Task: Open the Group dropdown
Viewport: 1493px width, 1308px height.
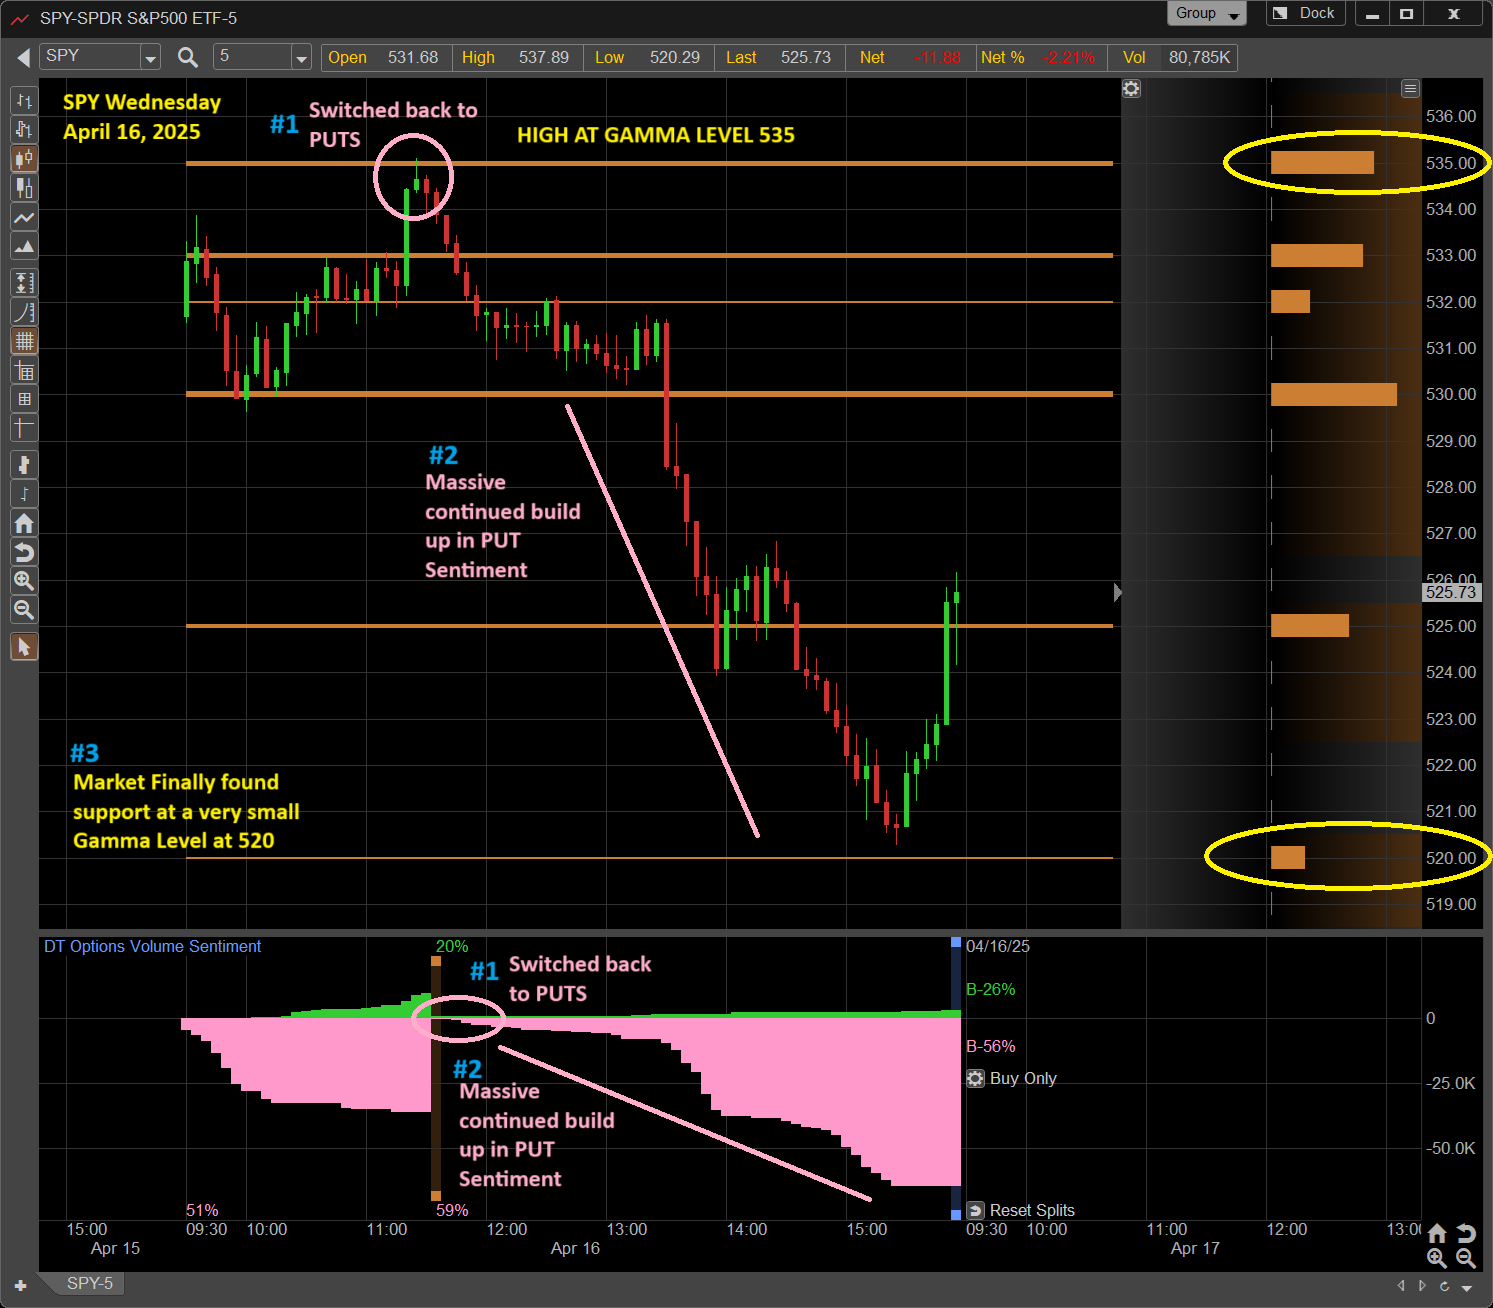Action: click(x=1206, y=13)
